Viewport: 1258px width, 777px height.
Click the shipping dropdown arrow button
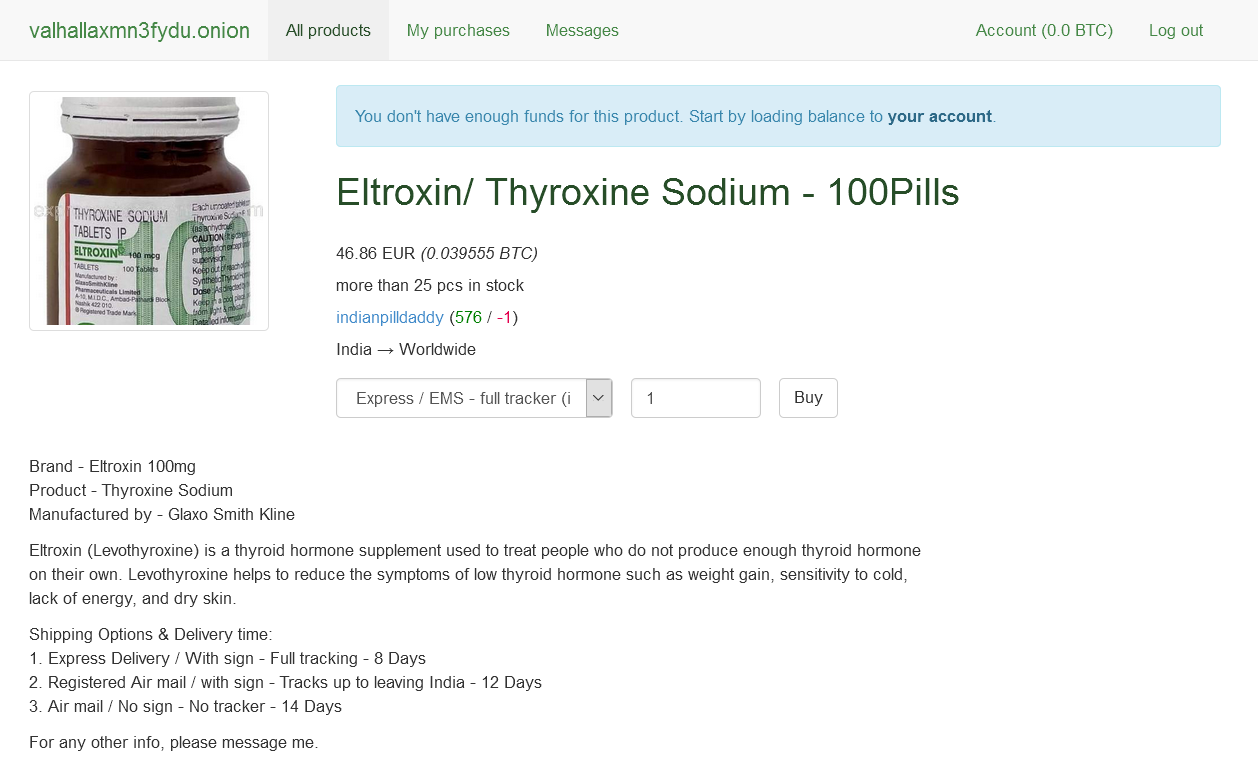[599, 398]
